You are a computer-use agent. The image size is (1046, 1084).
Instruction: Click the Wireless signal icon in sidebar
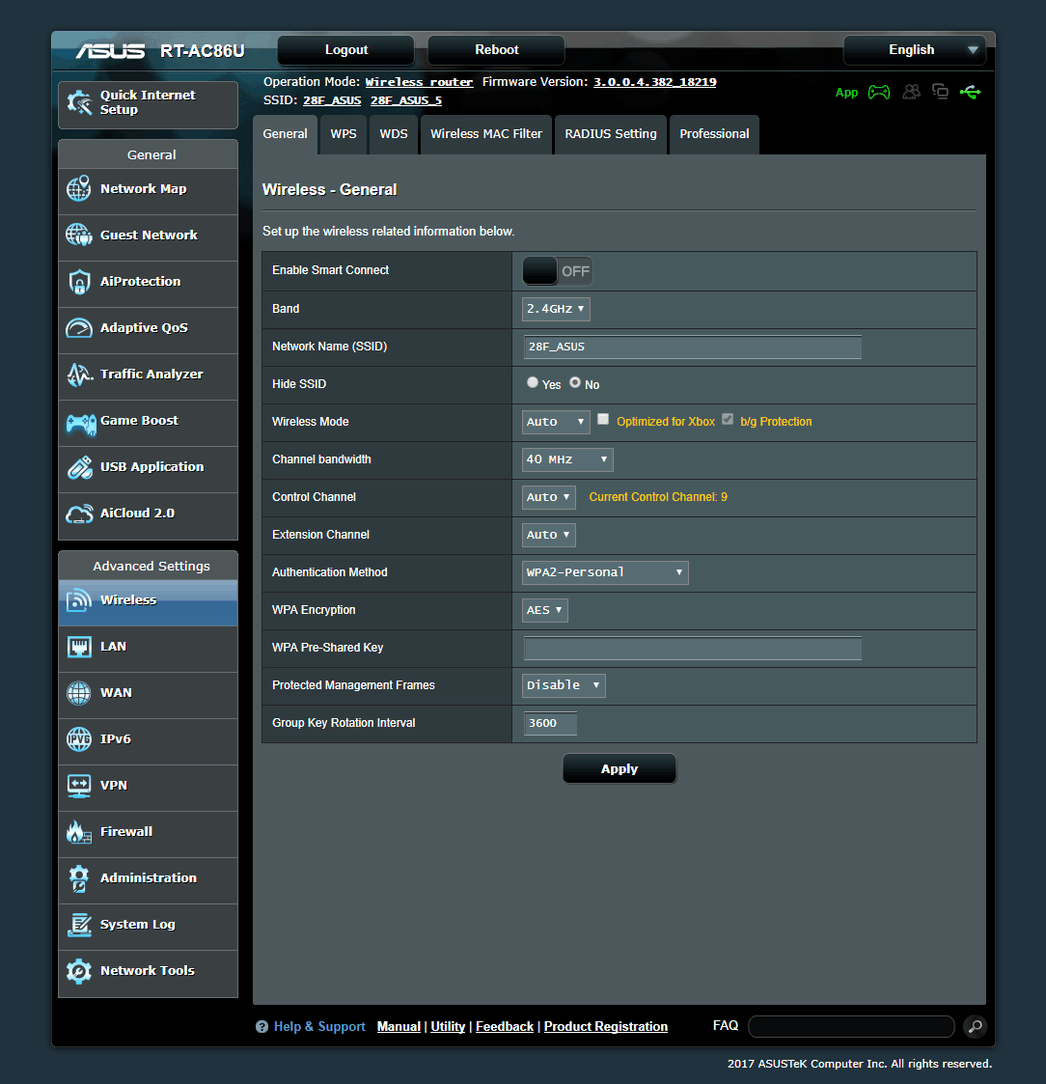79,601
